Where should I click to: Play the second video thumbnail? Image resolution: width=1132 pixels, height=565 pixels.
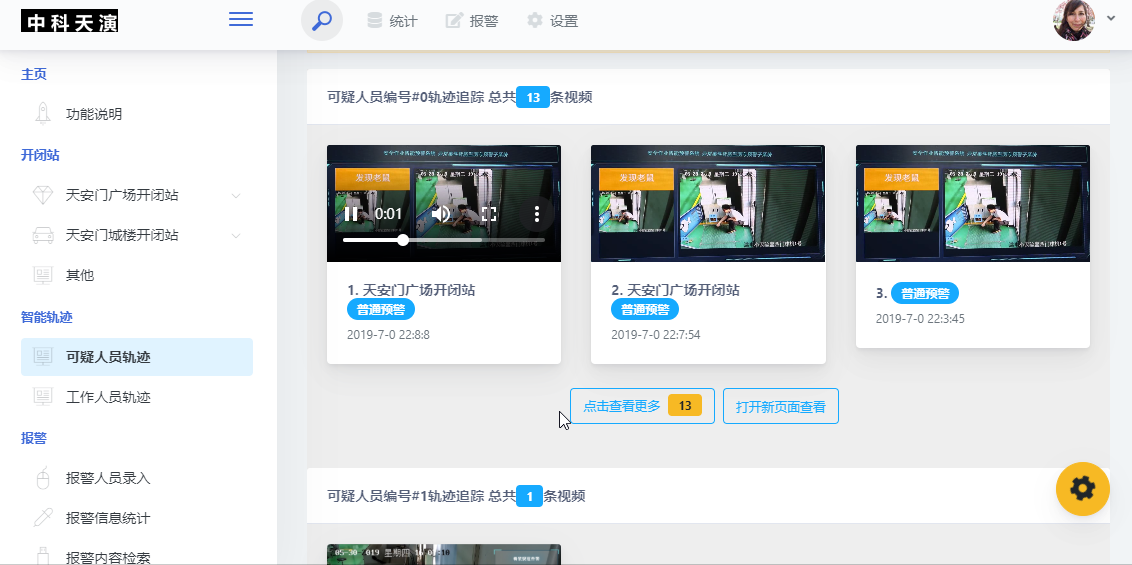[708, 204]
